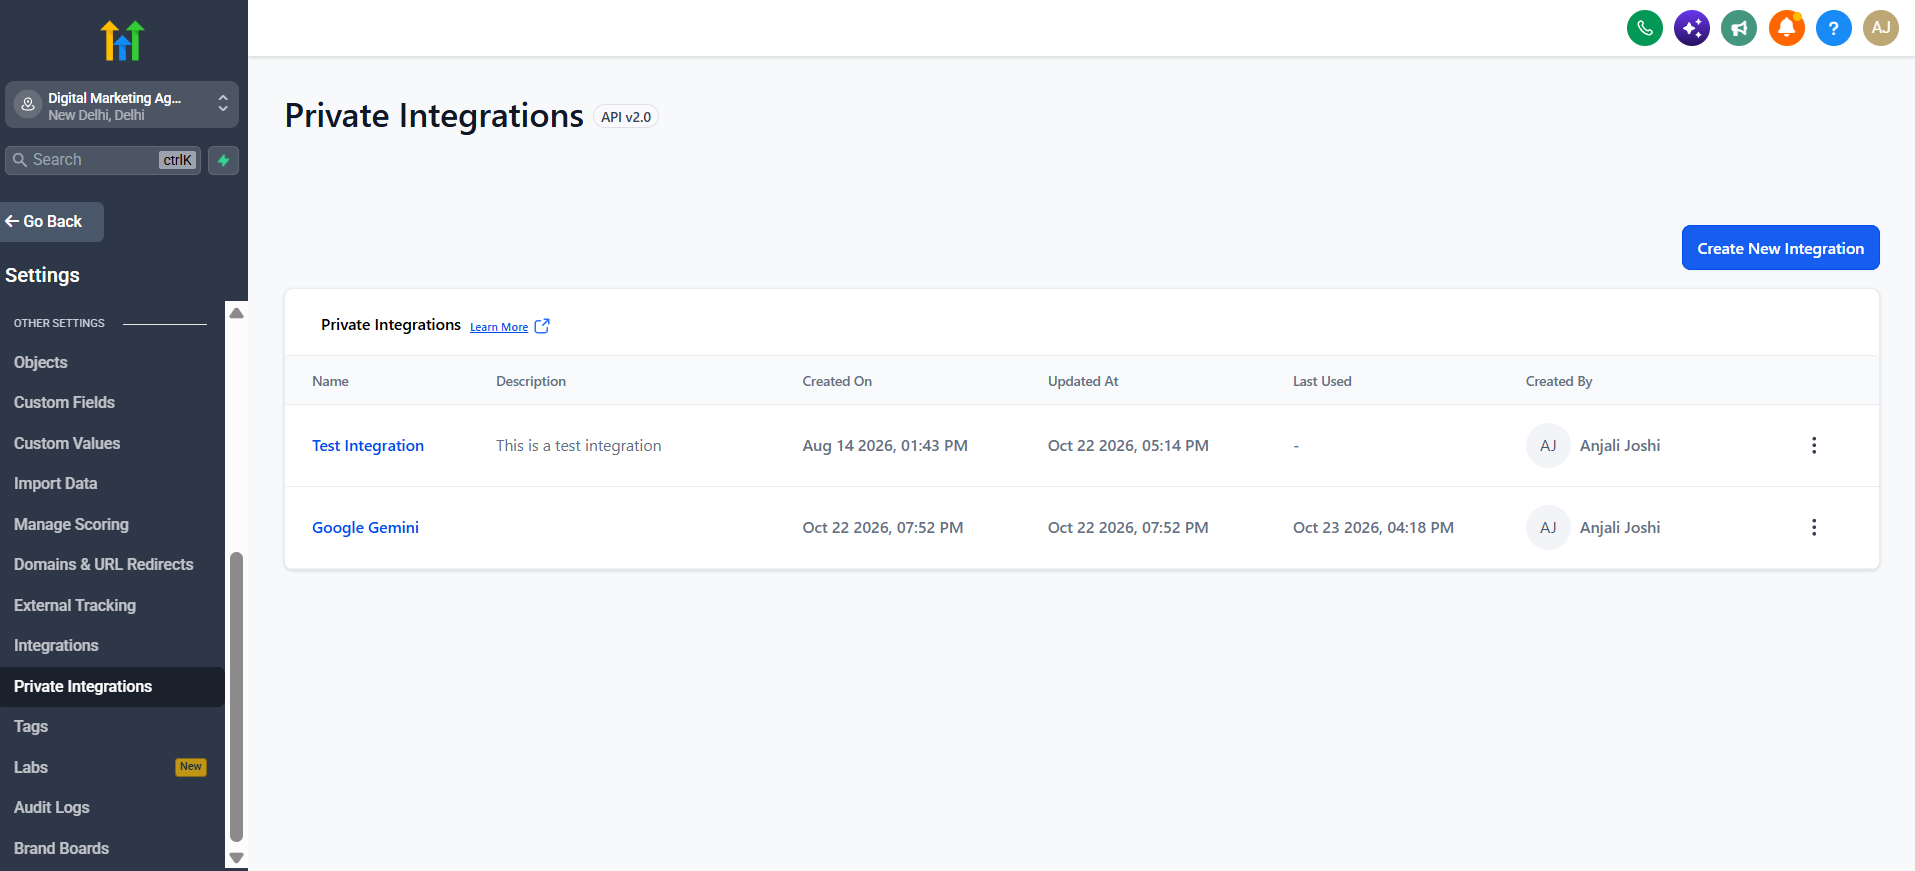The image size is (1915, 871).
Task: Click the AJ avatar in Test Integration row
Action: click(1548, 446)
